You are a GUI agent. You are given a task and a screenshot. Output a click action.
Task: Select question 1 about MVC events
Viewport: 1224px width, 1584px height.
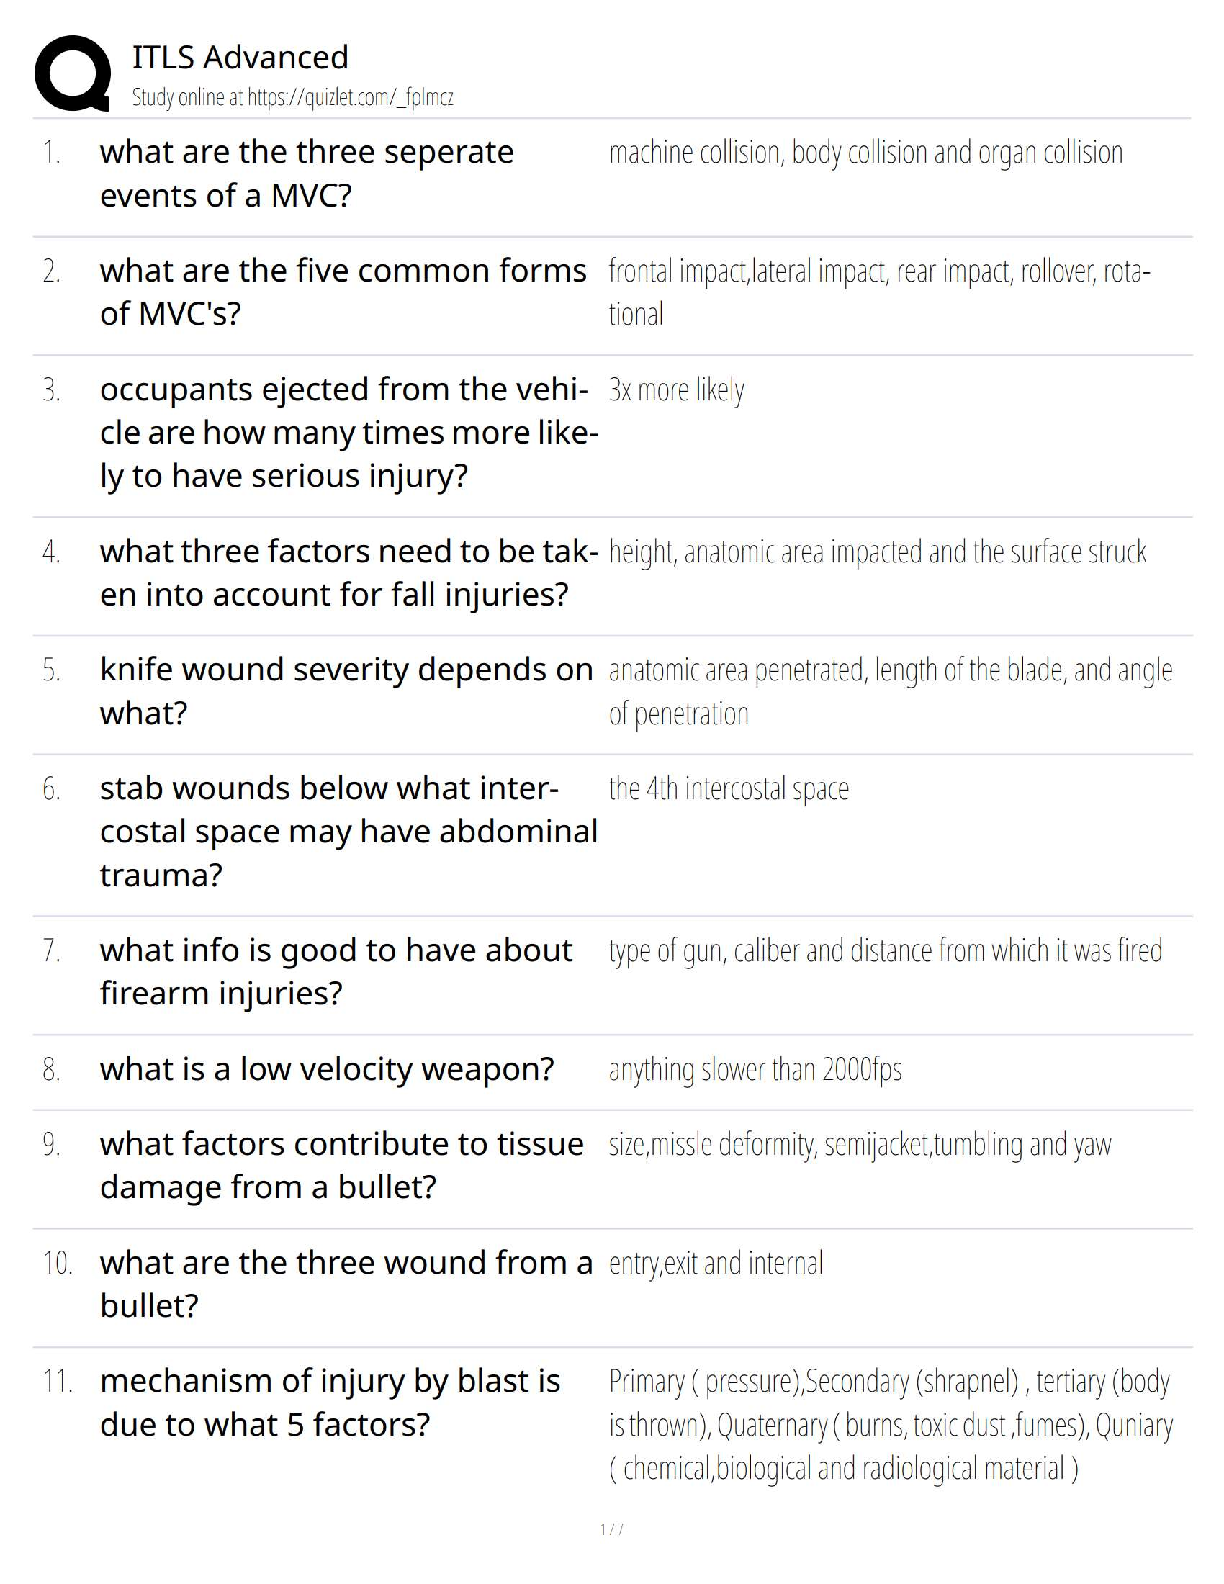coord(307,174)
